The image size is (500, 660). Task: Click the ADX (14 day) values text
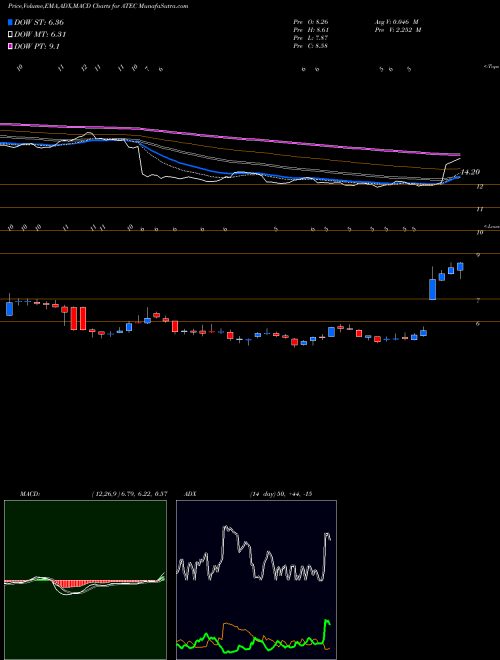281,494
